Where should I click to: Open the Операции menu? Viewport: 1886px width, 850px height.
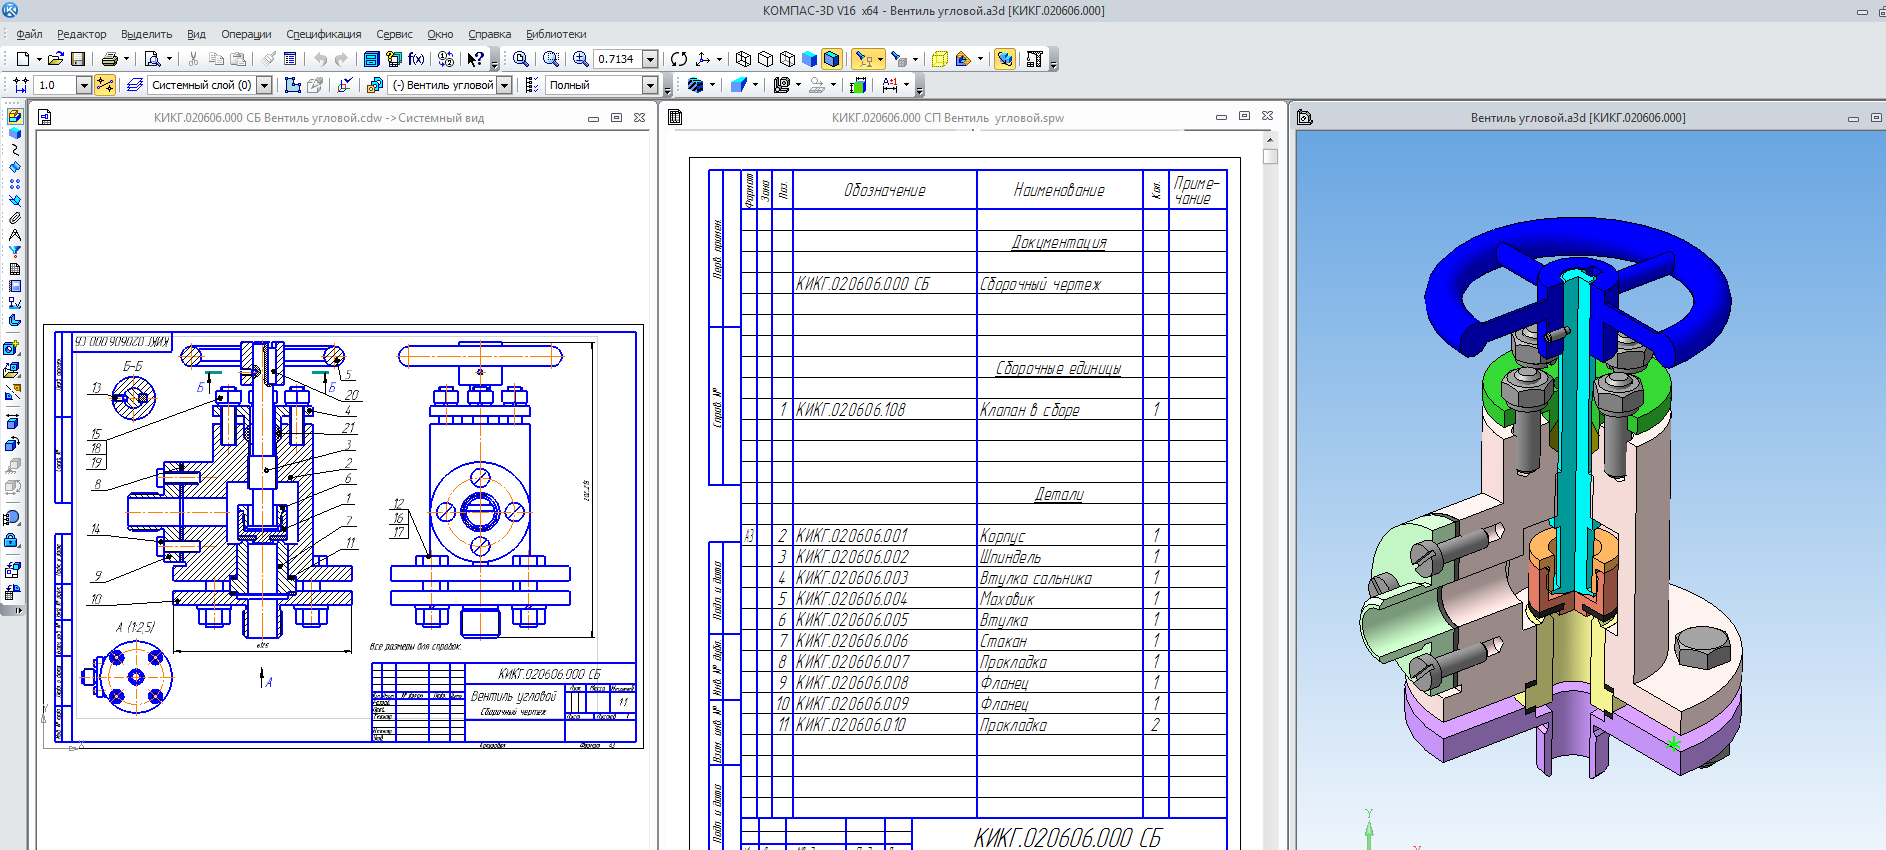(x=246, y=34)
